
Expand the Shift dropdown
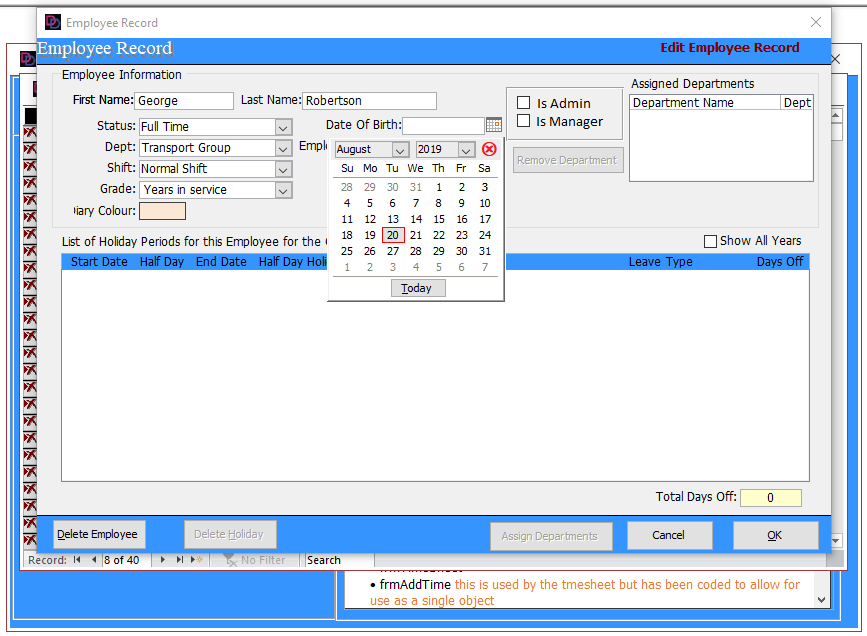click(283, 169)
